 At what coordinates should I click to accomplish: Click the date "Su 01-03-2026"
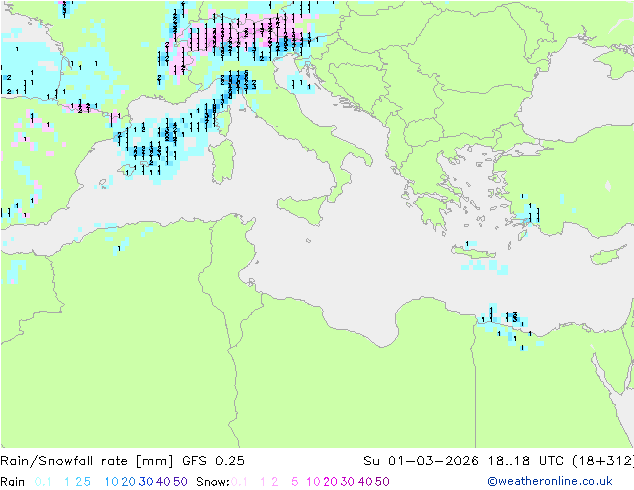pyautogui.click(x=421, y=461)
